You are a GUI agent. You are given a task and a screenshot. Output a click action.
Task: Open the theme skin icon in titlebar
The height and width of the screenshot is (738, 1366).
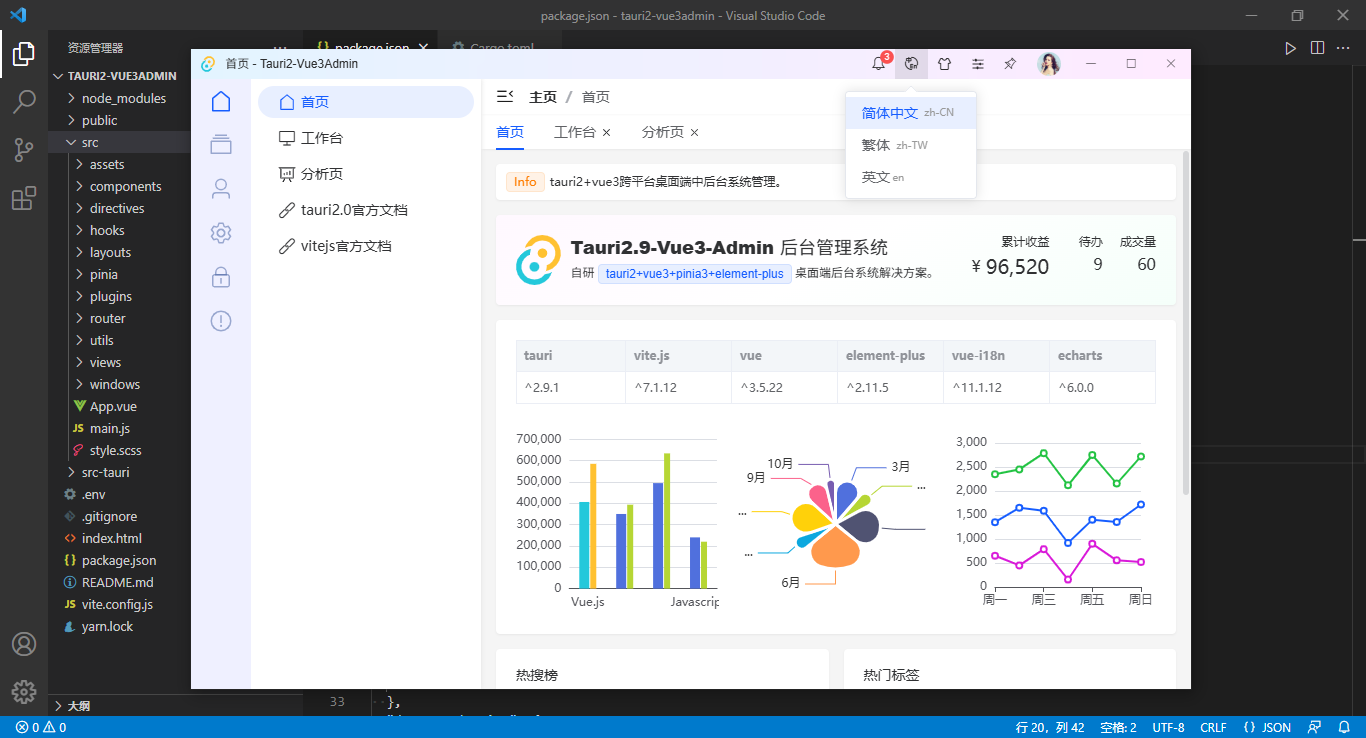point(944,63)
